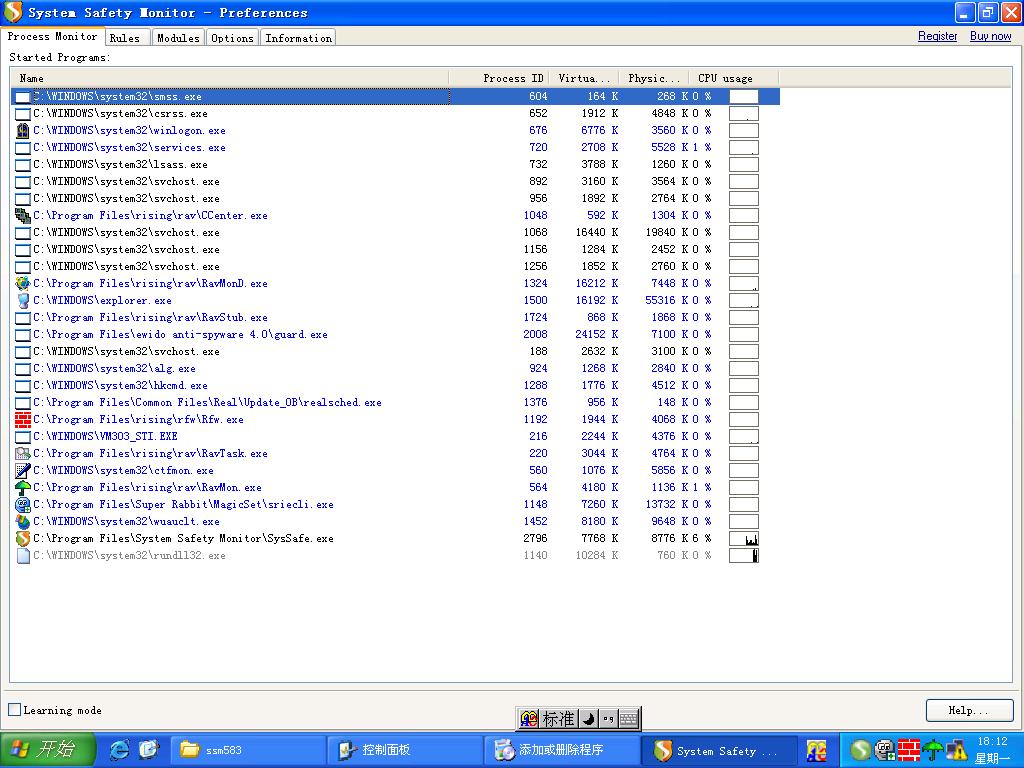
Task: Click the CCenter.exe process icon
Action: [x=23, y=215]
